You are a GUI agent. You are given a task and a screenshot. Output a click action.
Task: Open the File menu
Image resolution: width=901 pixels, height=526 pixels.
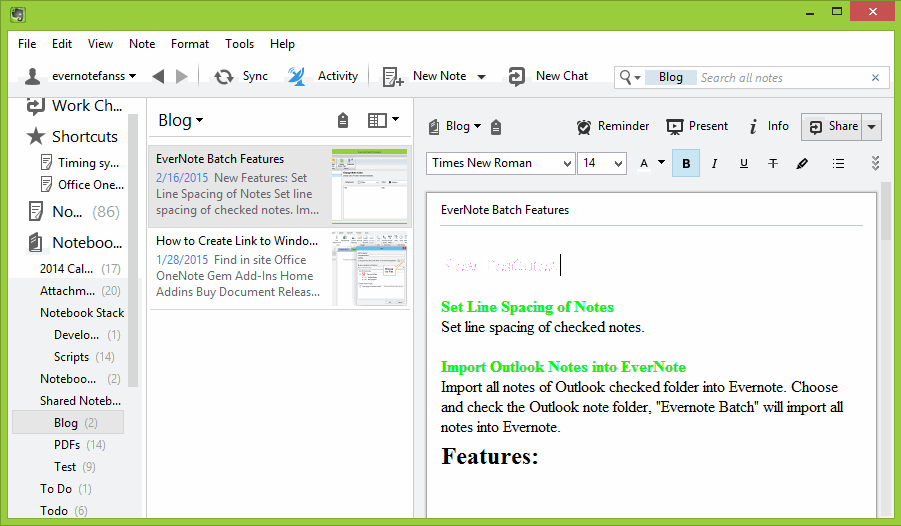point(27,44)
